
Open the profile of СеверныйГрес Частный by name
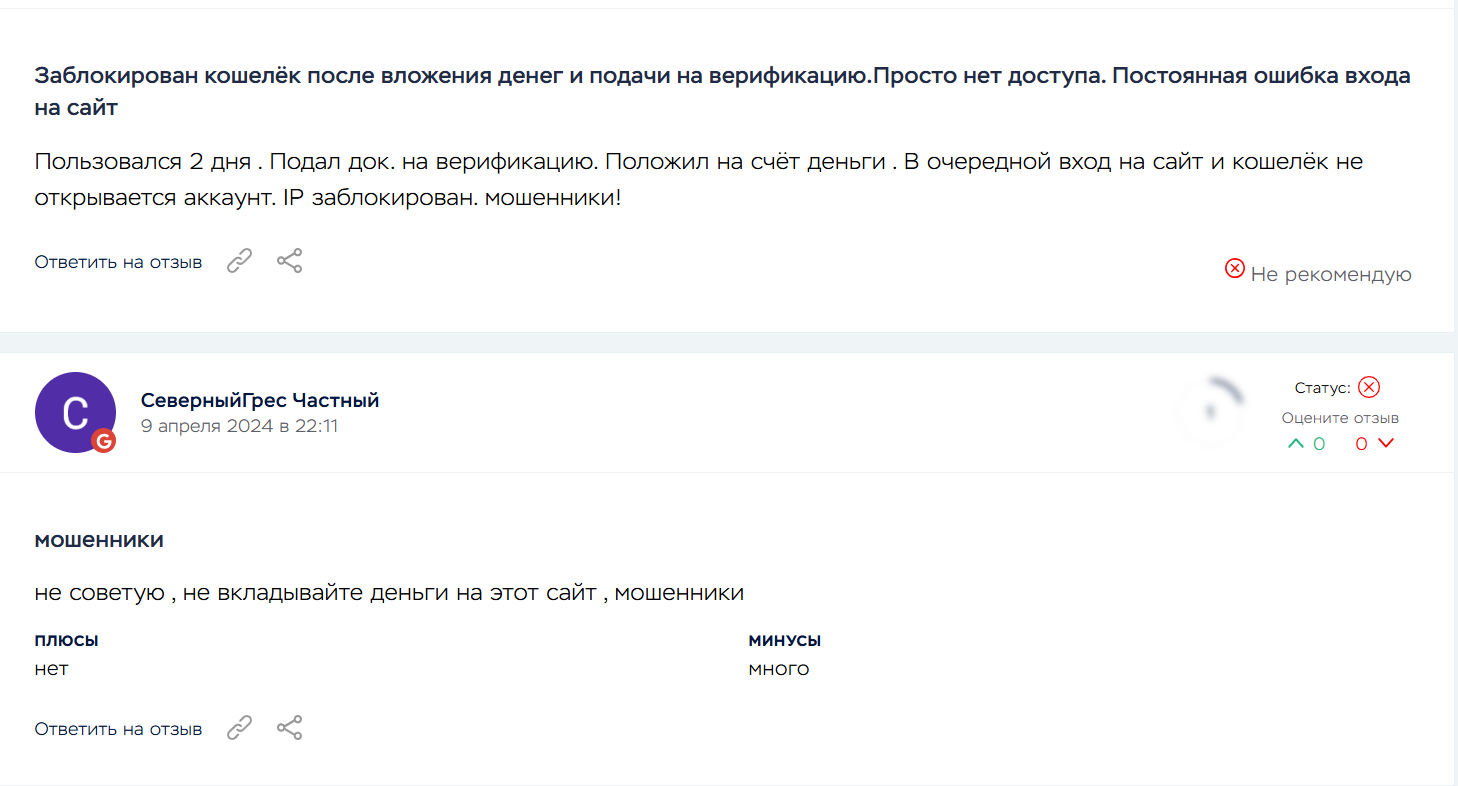tap(260, 401)
